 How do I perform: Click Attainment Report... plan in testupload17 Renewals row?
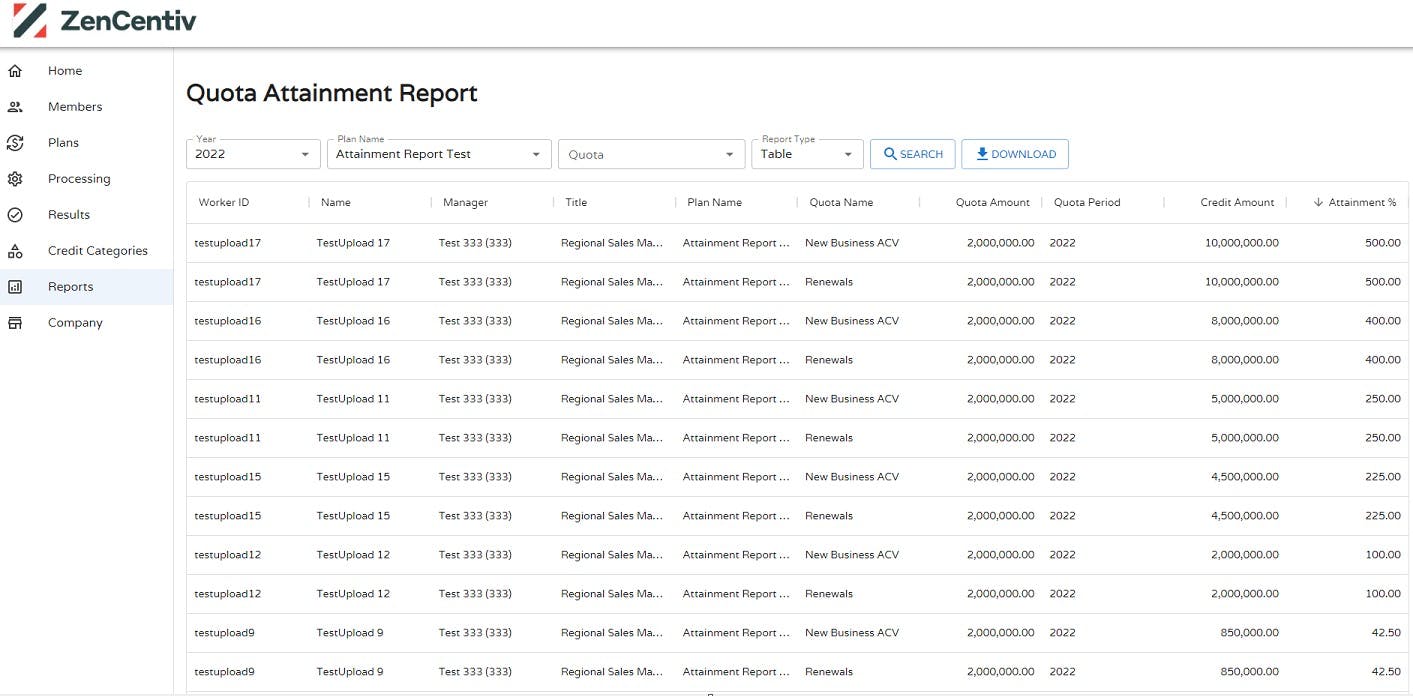(x=736, y=282)
